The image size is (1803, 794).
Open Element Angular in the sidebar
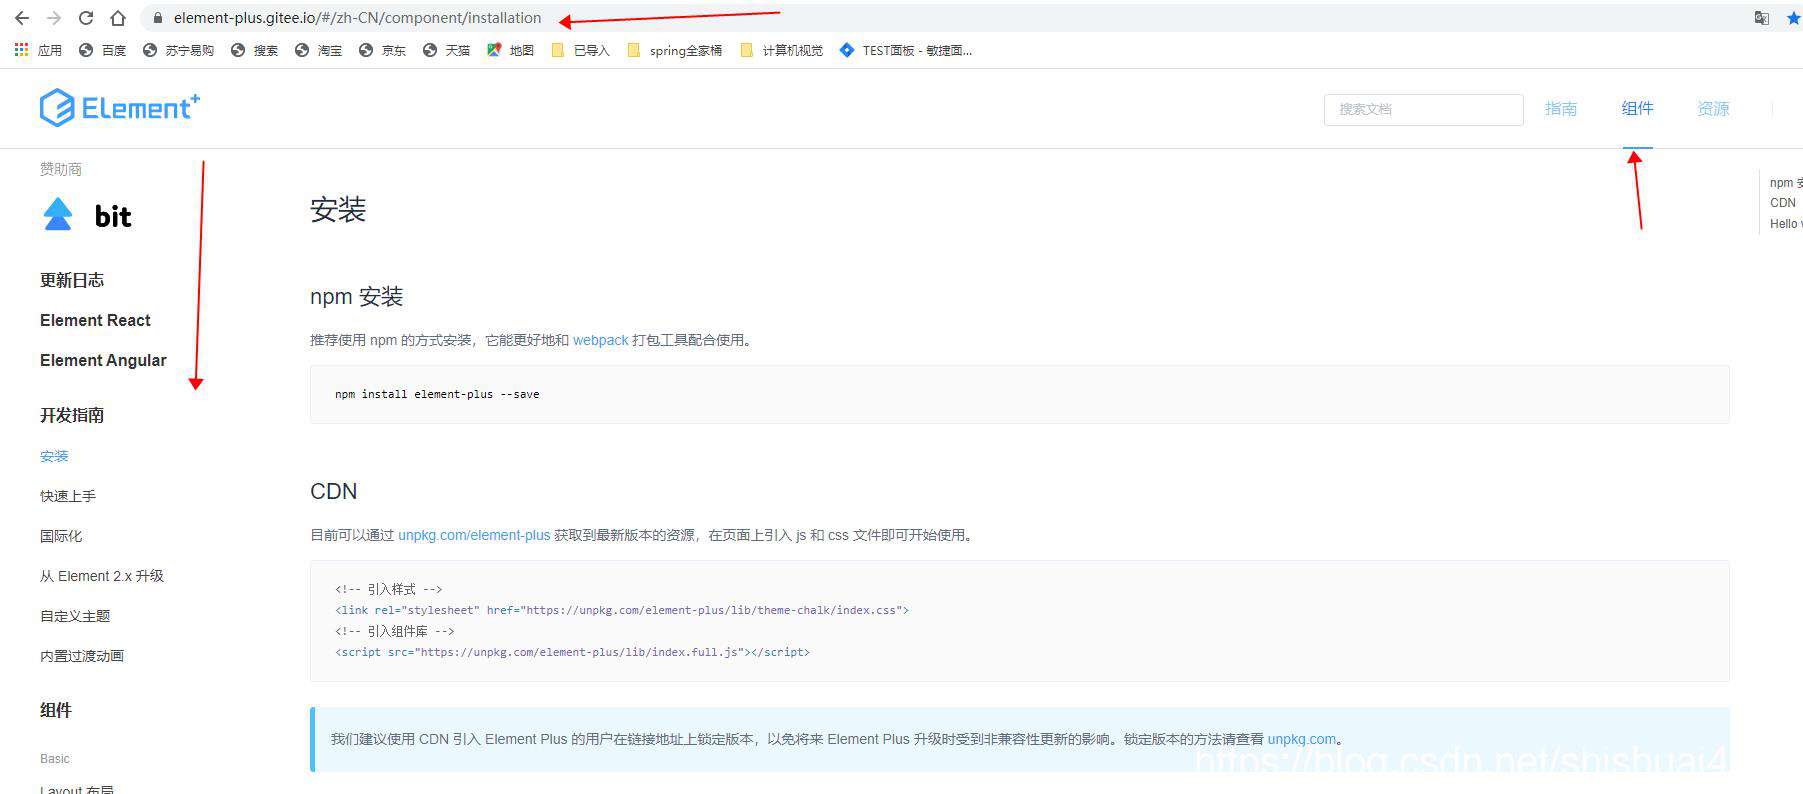click(103, 360)
